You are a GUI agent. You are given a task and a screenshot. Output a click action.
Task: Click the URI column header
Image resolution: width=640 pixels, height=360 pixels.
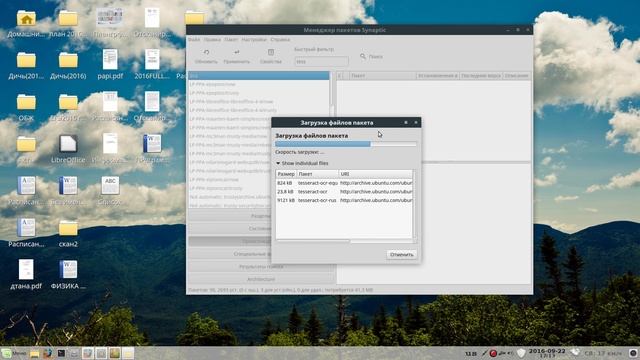[x=375, y=174]
